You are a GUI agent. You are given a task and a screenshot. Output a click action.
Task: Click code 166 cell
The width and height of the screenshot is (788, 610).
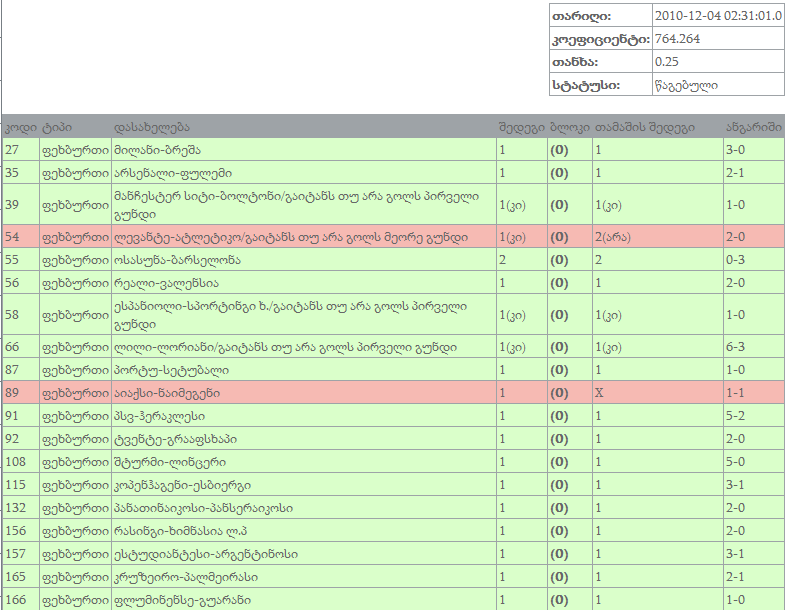(16, 600)
